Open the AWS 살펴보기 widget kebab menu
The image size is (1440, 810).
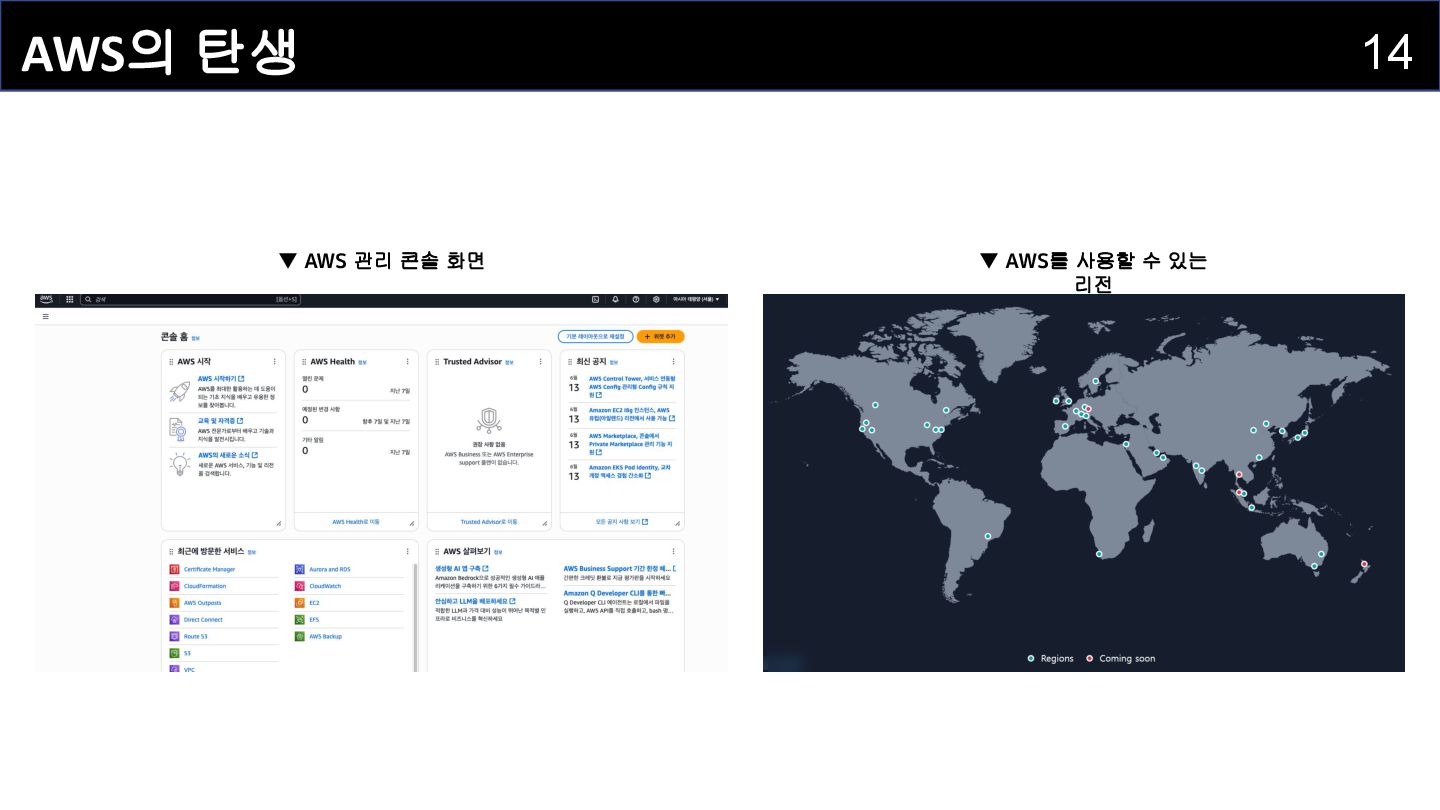coord(674,551)
